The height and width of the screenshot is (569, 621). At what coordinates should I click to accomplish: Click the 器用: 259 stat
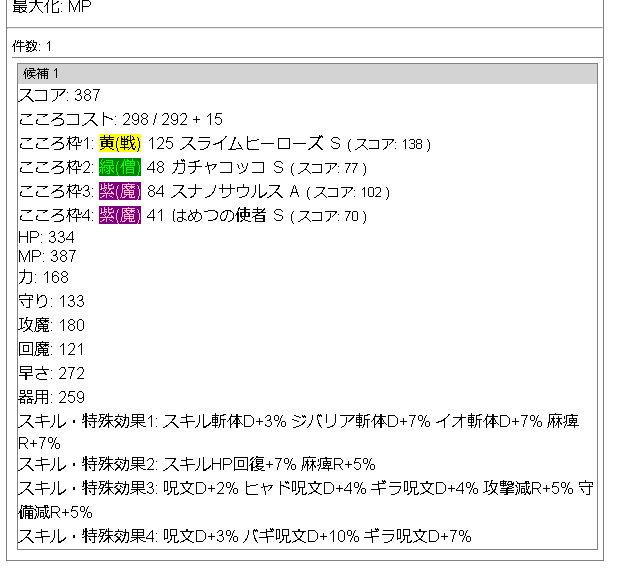tap(51, 397)
